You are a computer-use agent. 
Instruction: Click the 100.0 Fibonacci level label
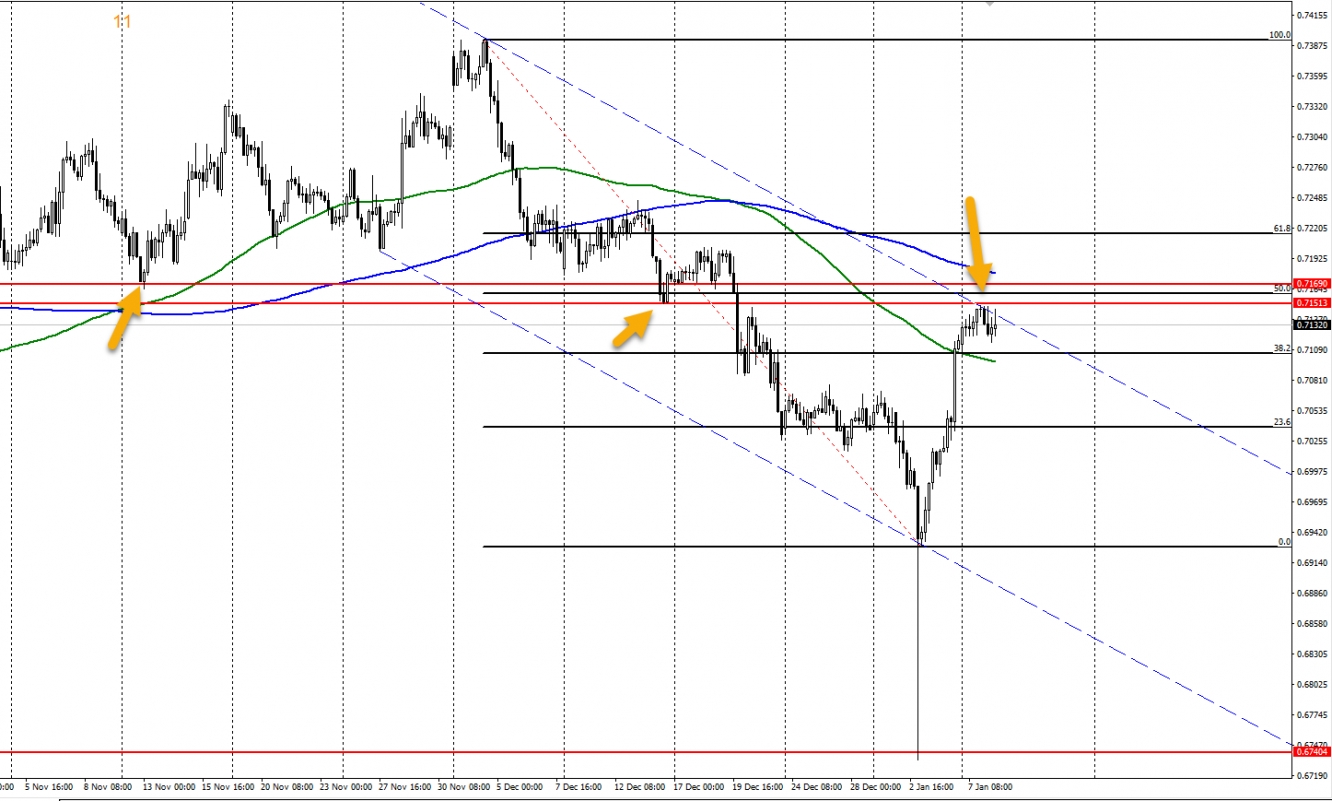coord(1279,35)
